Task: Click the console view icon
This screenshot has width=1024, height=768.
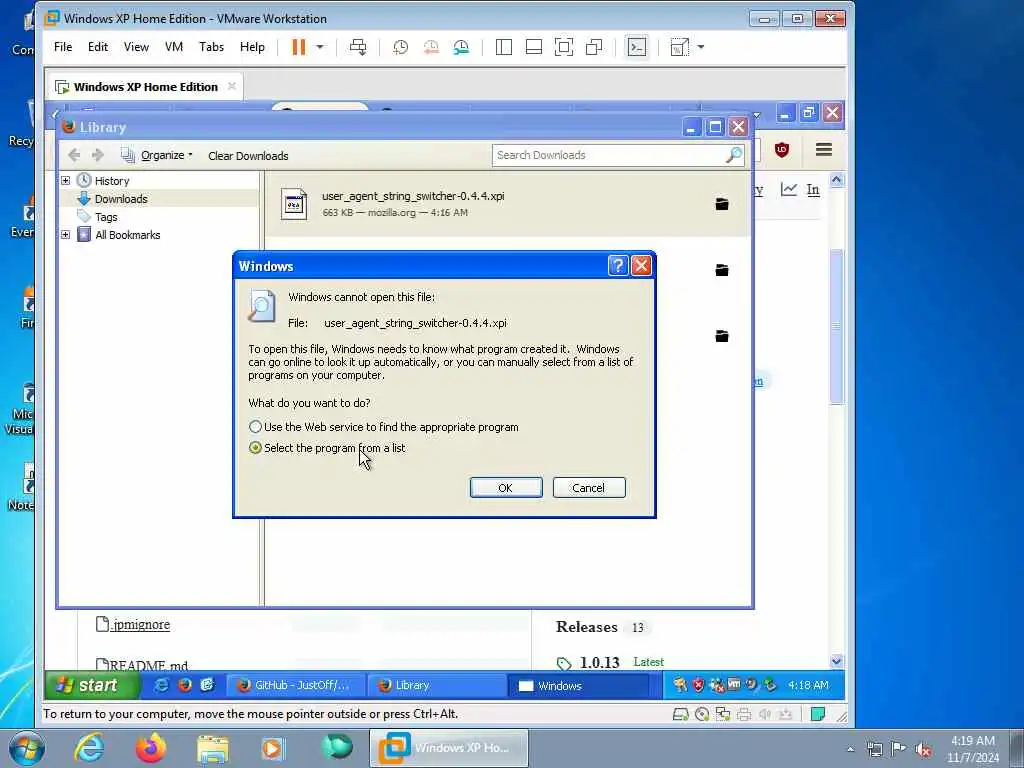Action: tap(637, 47)
